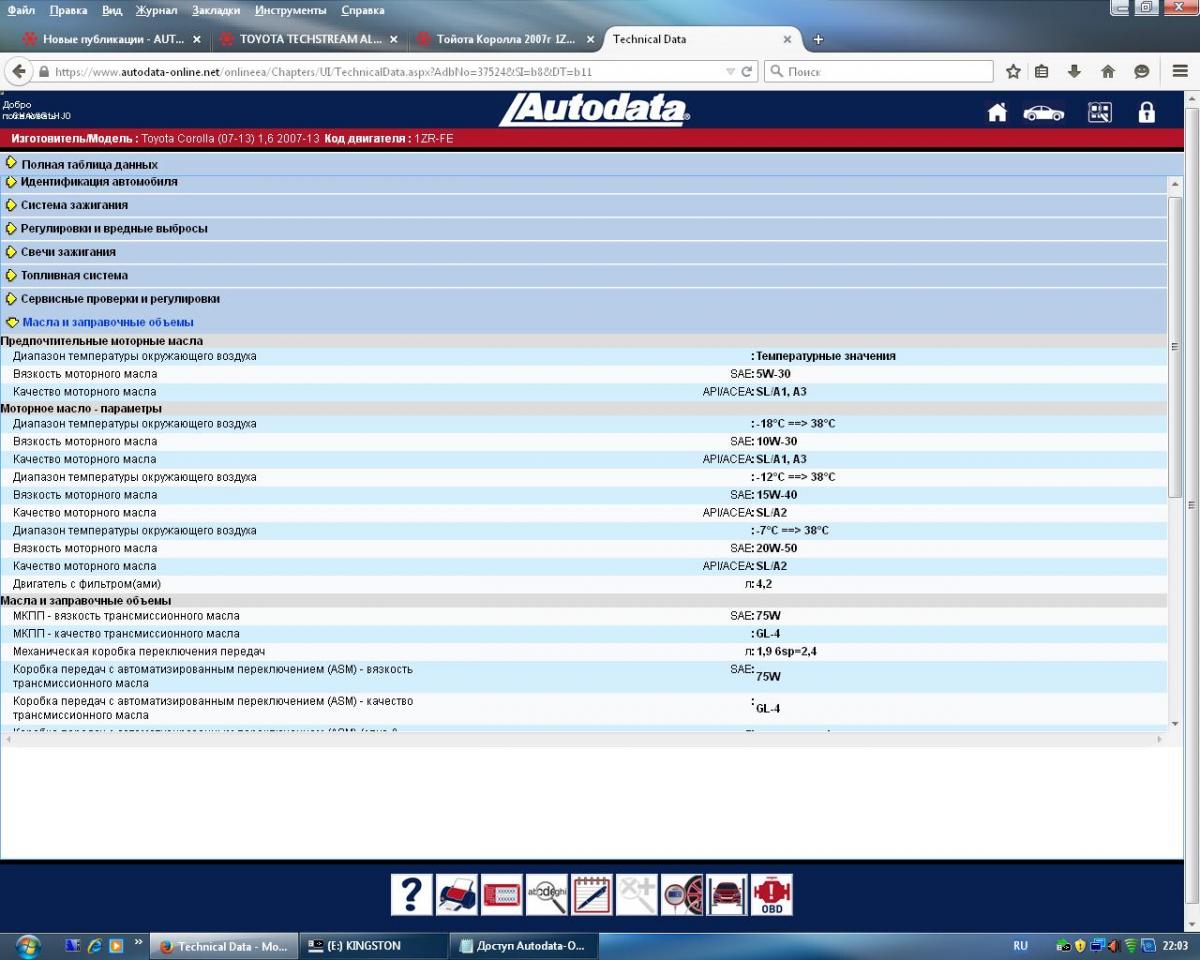This screenshot has height=960, width=1200.
Task: Click 'МКПП - качество трансмиссионного масла' row
Action: pyautogui.click(x=584, y=633)
